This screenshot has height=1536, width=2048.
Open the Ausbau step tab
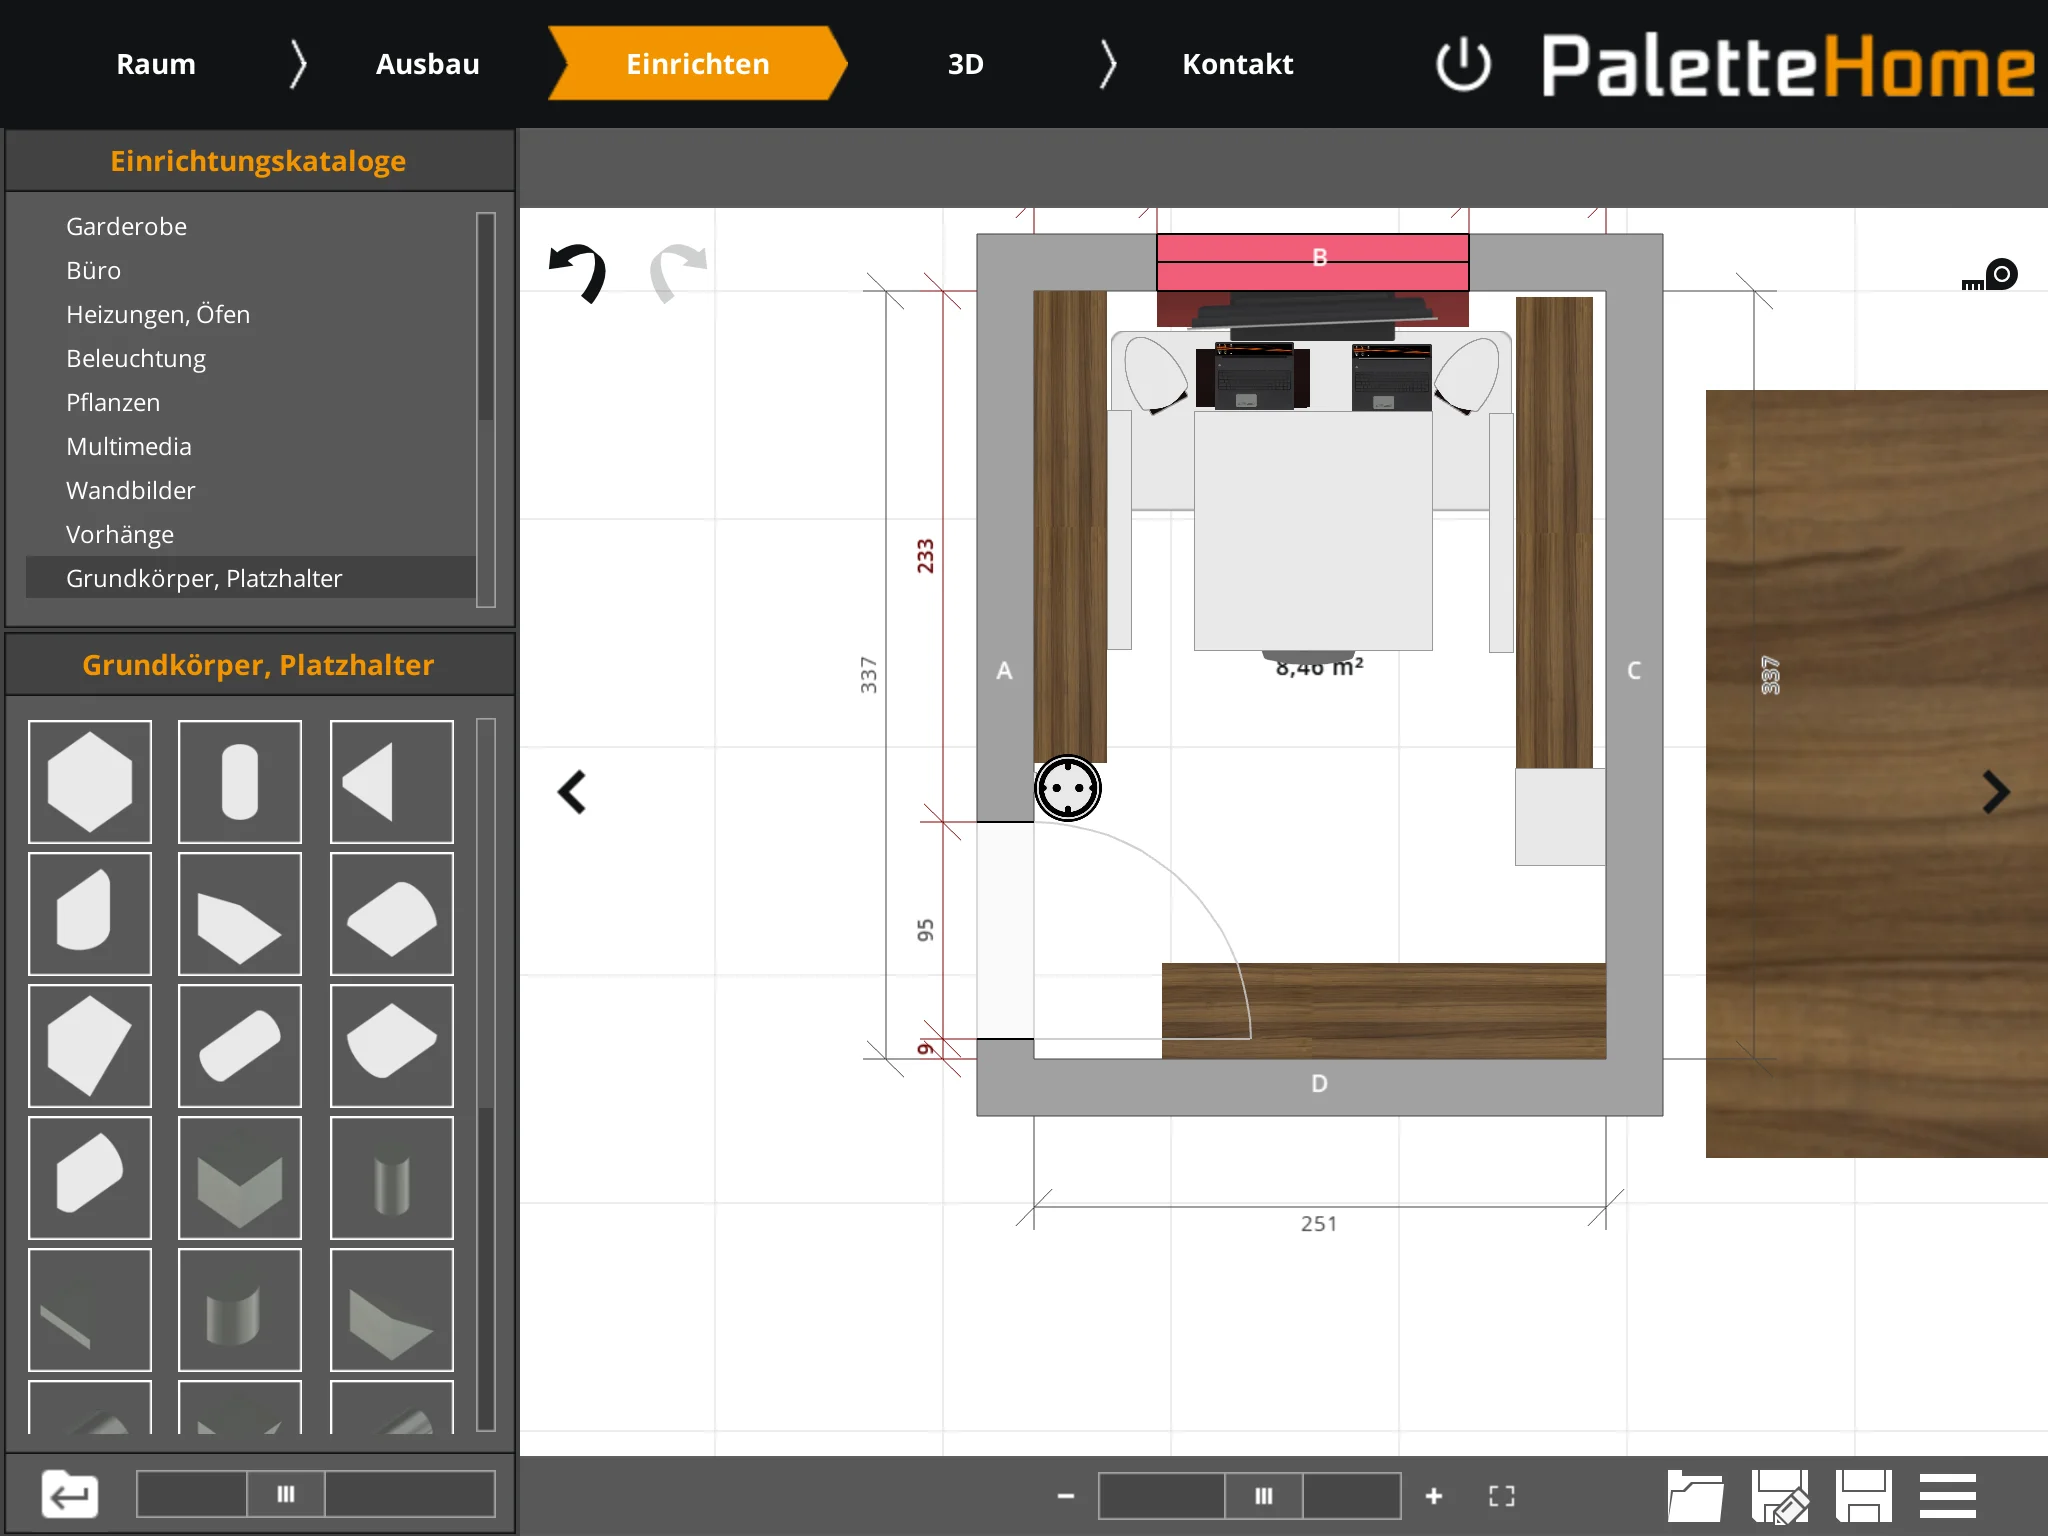point(427,64)
